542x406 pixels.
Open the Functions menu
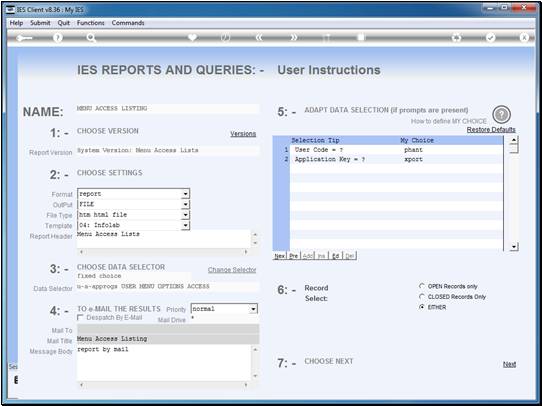91,23
